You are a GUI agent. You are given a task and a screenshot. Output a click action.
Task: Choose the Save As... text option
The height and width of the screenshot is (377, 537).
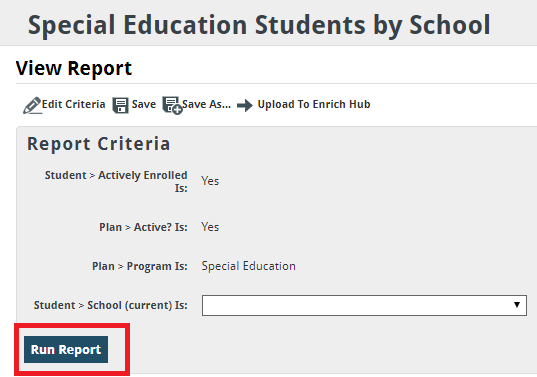coord(207,104)
